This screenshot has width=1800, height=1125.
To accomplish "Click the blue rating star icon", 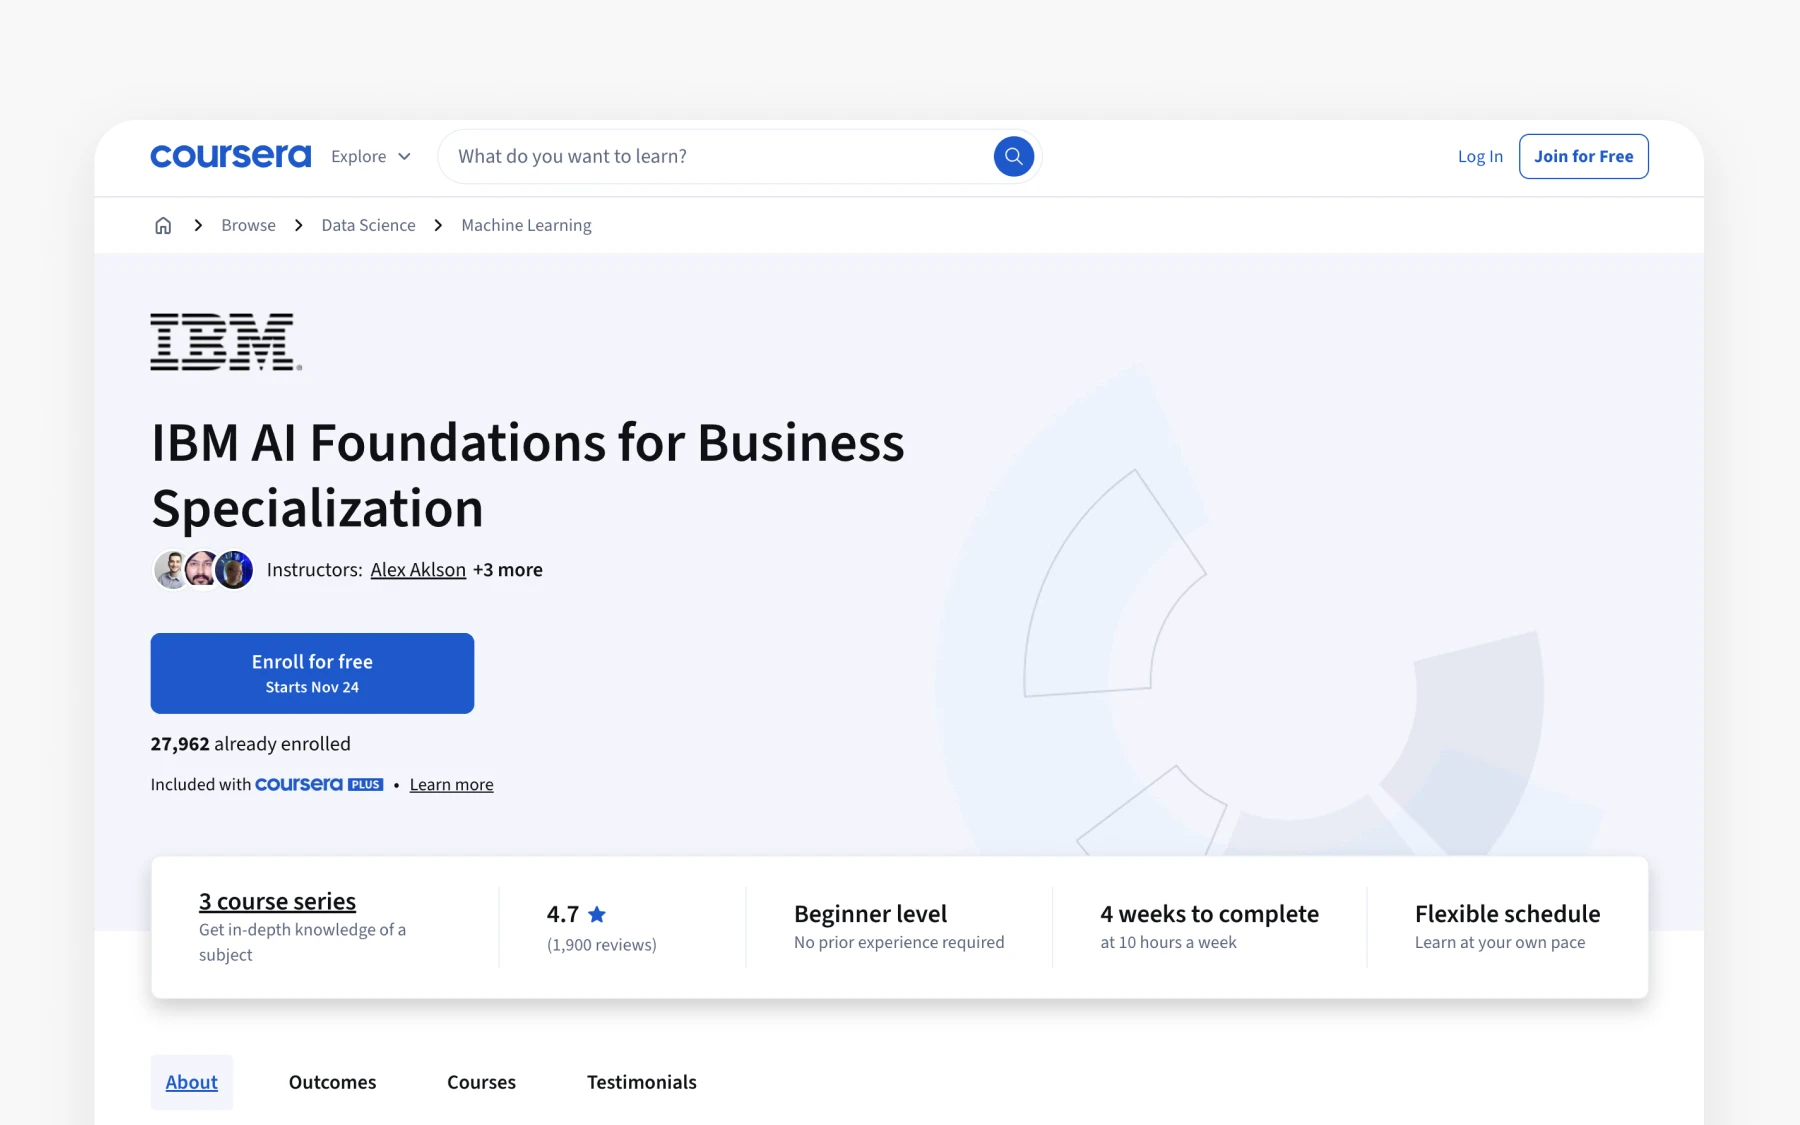I will tap(597, 914).
